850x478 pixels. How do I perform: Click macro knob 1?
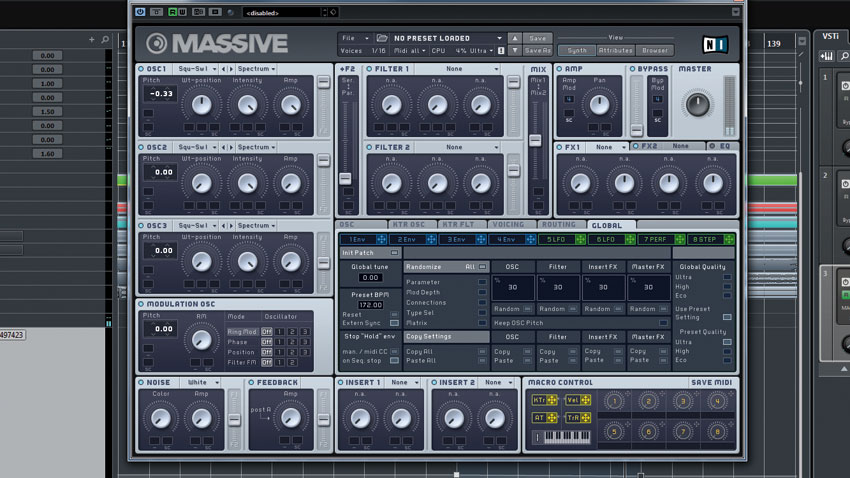(x=614, y=402)
